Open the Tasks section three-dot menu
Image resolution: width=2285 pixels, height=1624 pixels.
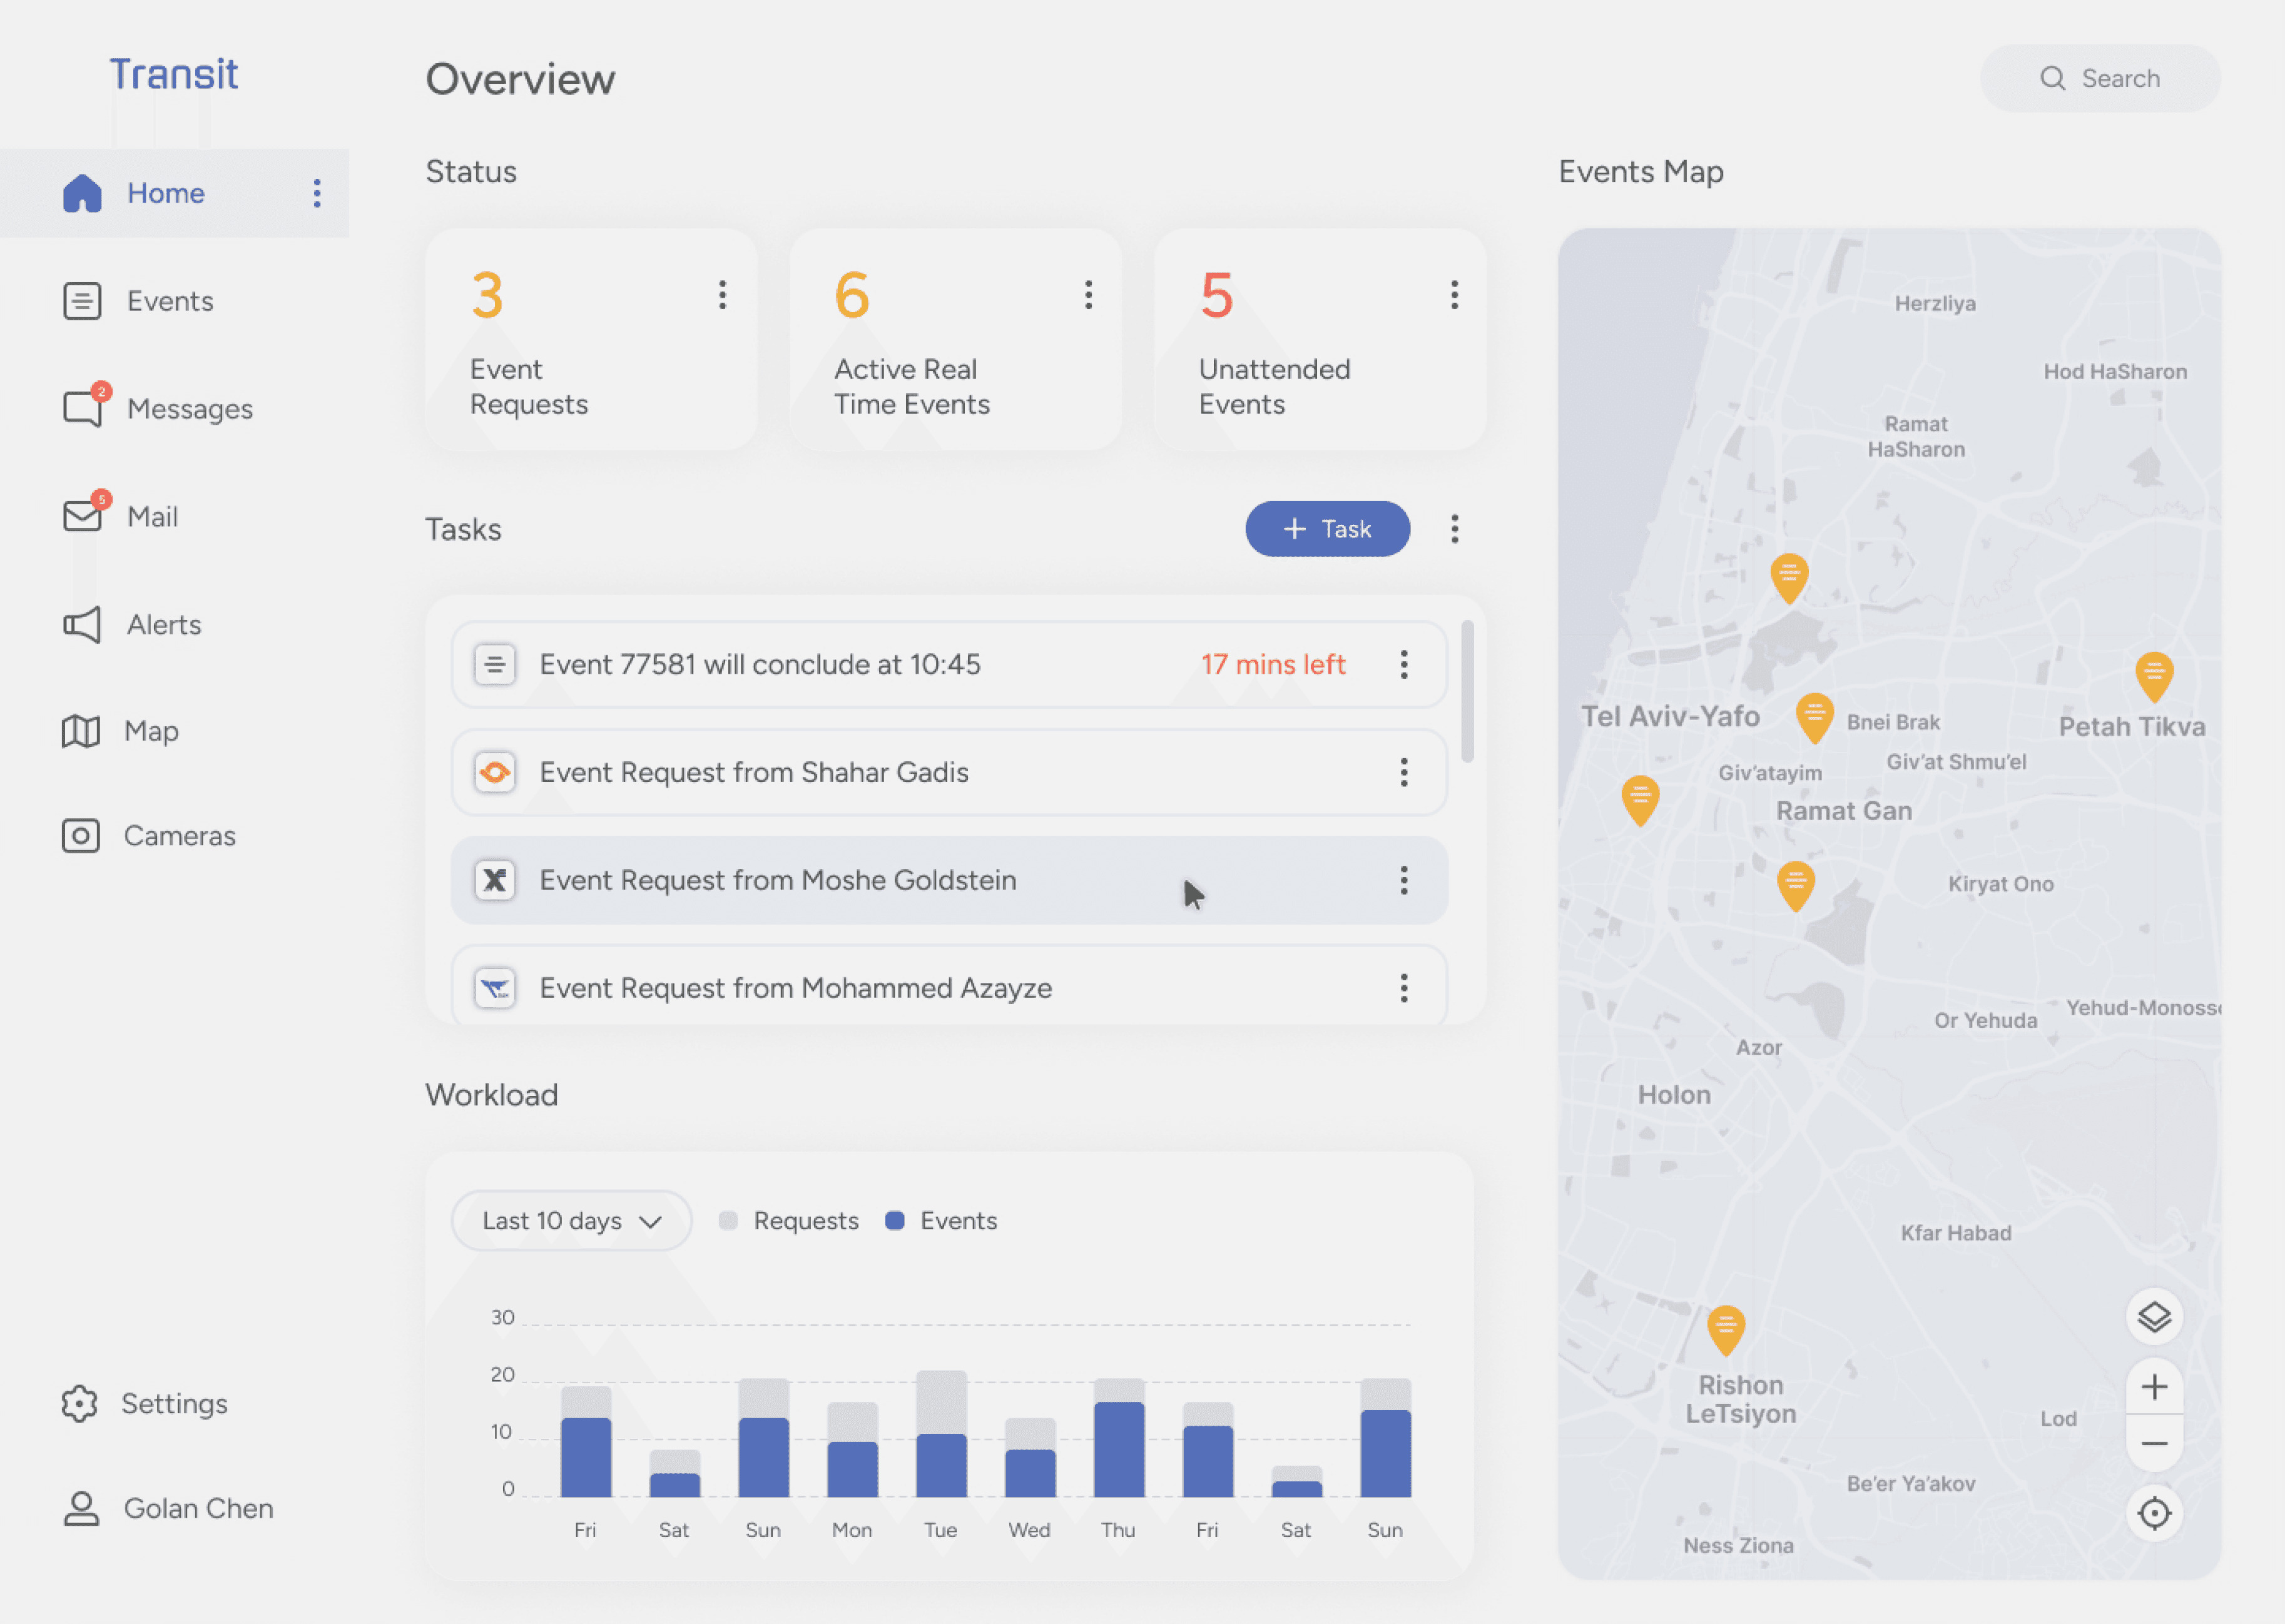pyautogui.click(x=1454, y=529)
